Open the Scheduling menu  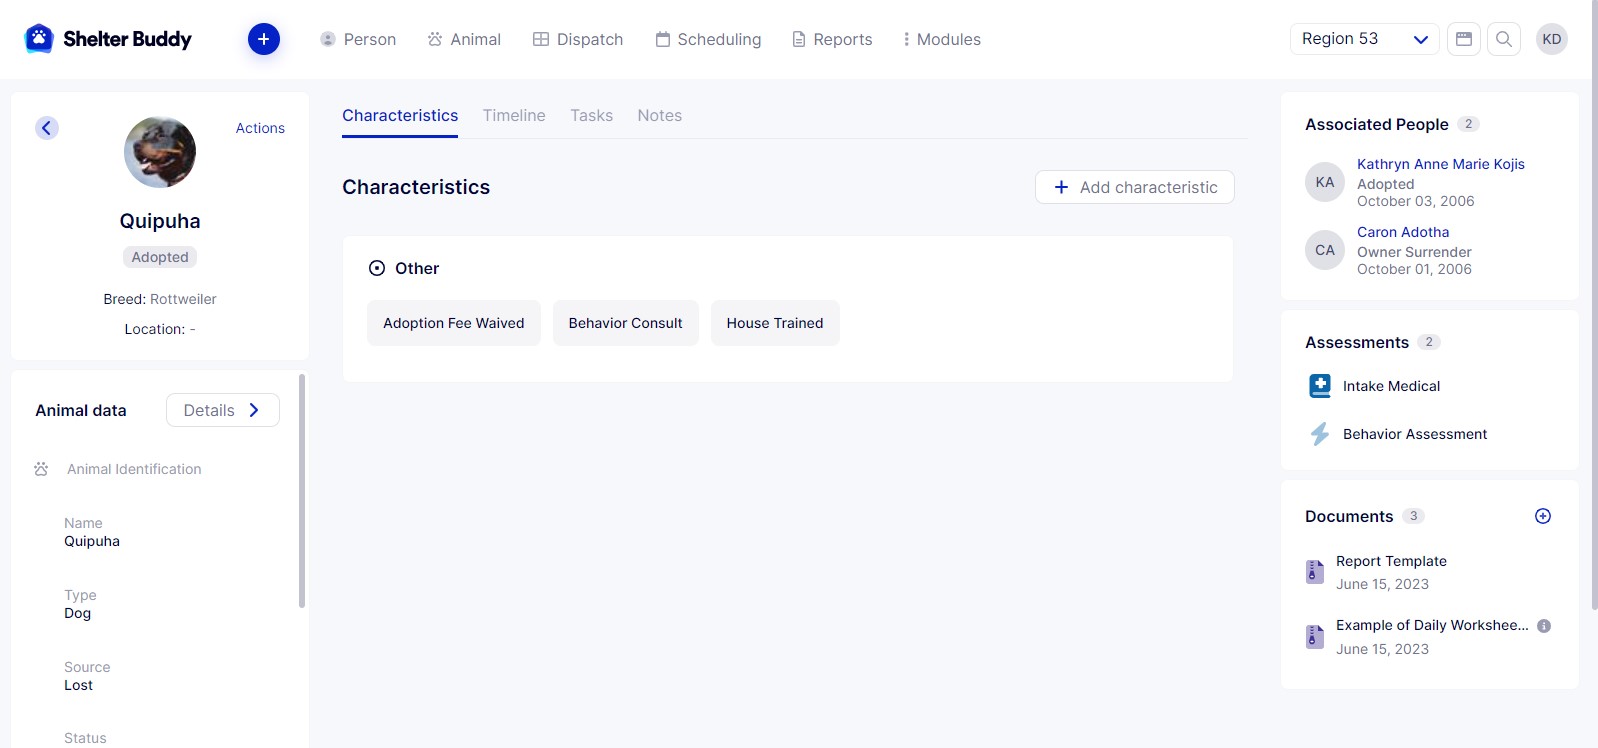[x=708, y=39]
